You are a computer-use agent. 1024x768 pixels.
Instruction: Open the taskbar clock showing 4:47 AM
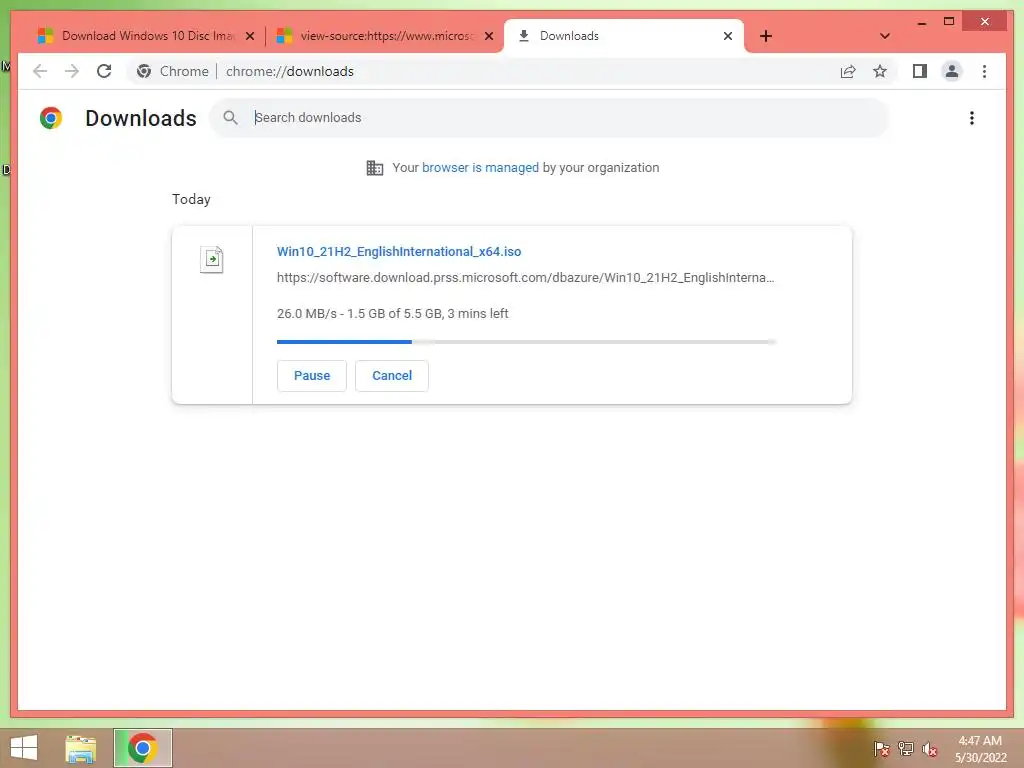click(x=980, y=749)
